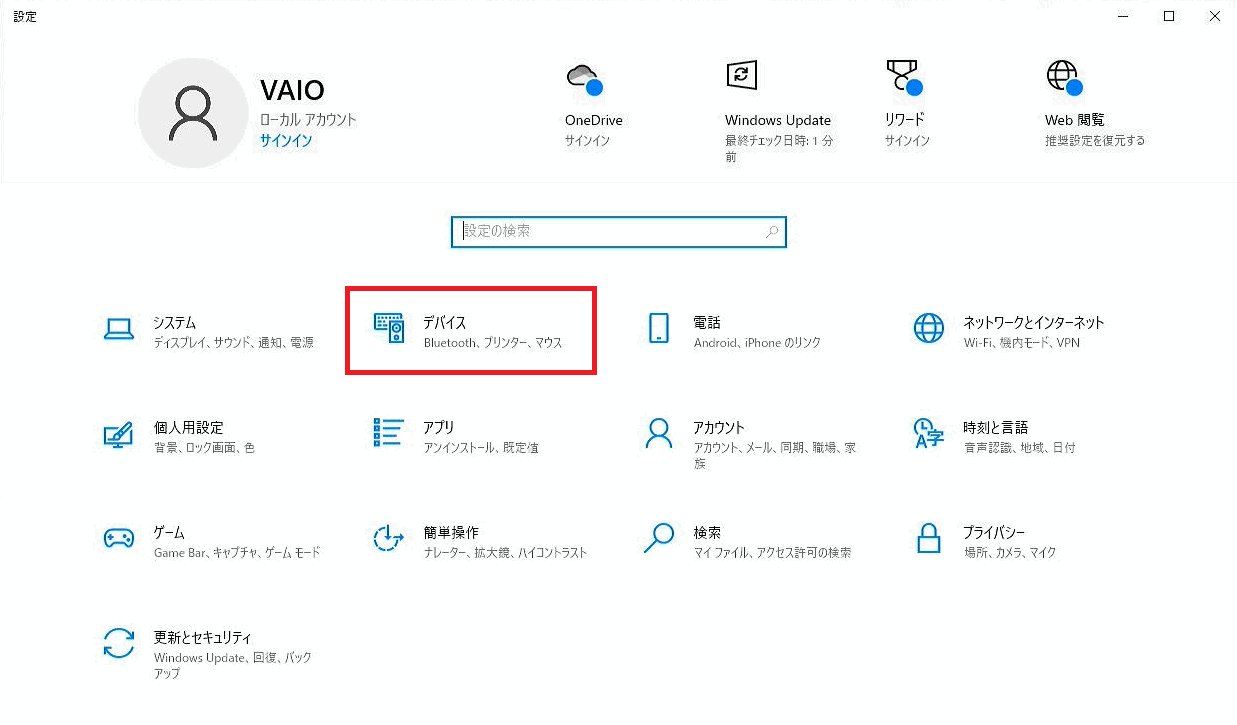
Task: Click the Android、iPhone のリンク description
Action: tap(757, 343)
